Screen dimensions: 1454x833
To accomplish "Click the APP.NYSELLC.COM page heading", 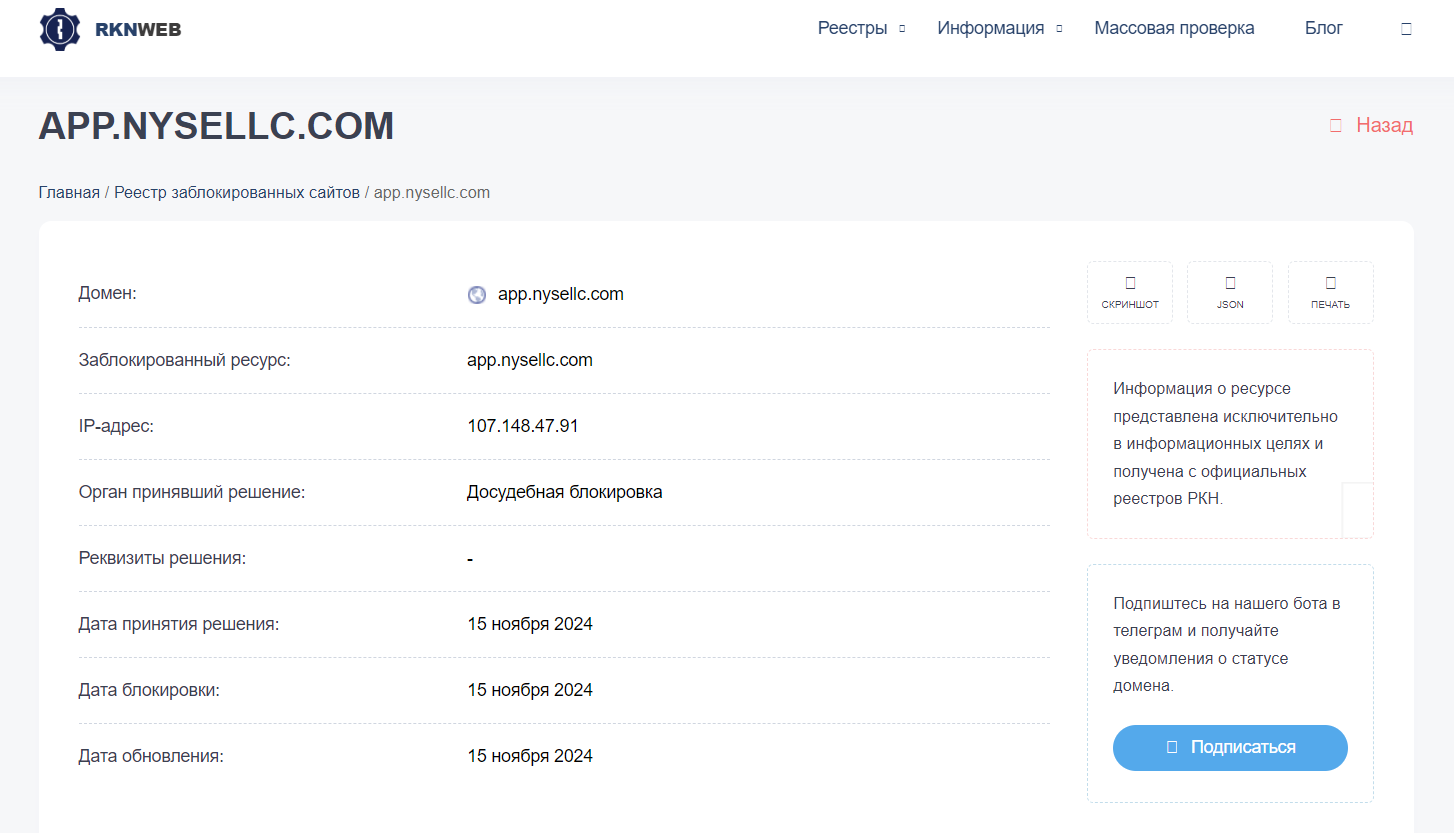I will tap(216, 126).
